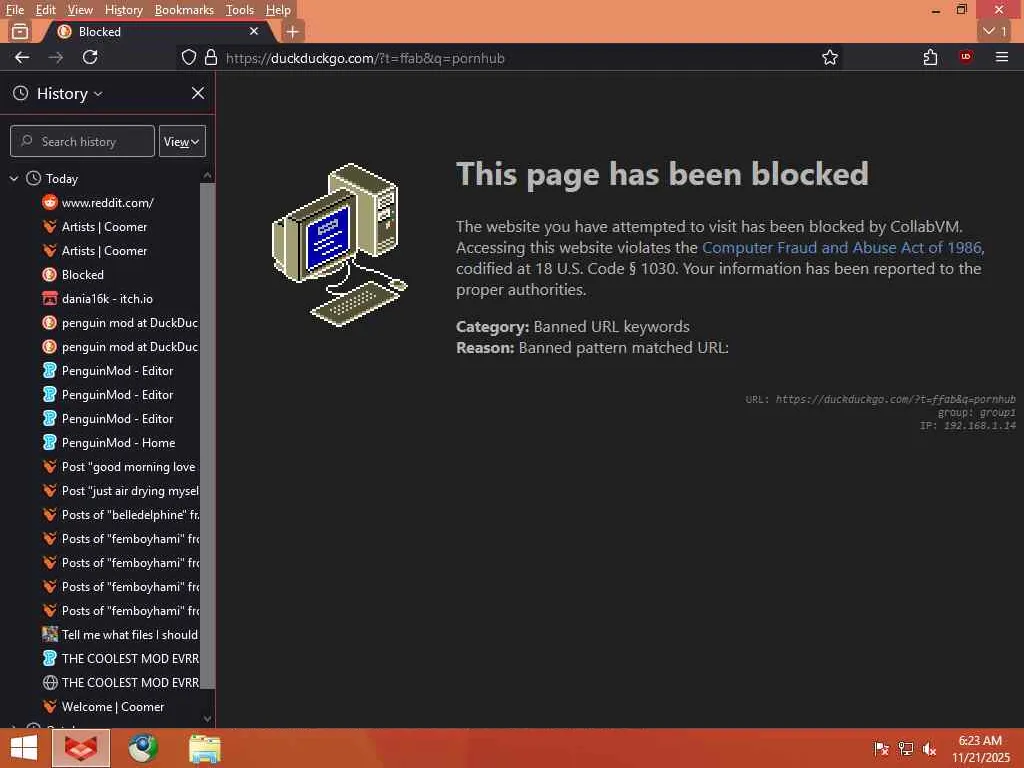The image size is (1024, 768).
Task: Click the Welcome | Coomer favicon
Action: coord(50,706)
